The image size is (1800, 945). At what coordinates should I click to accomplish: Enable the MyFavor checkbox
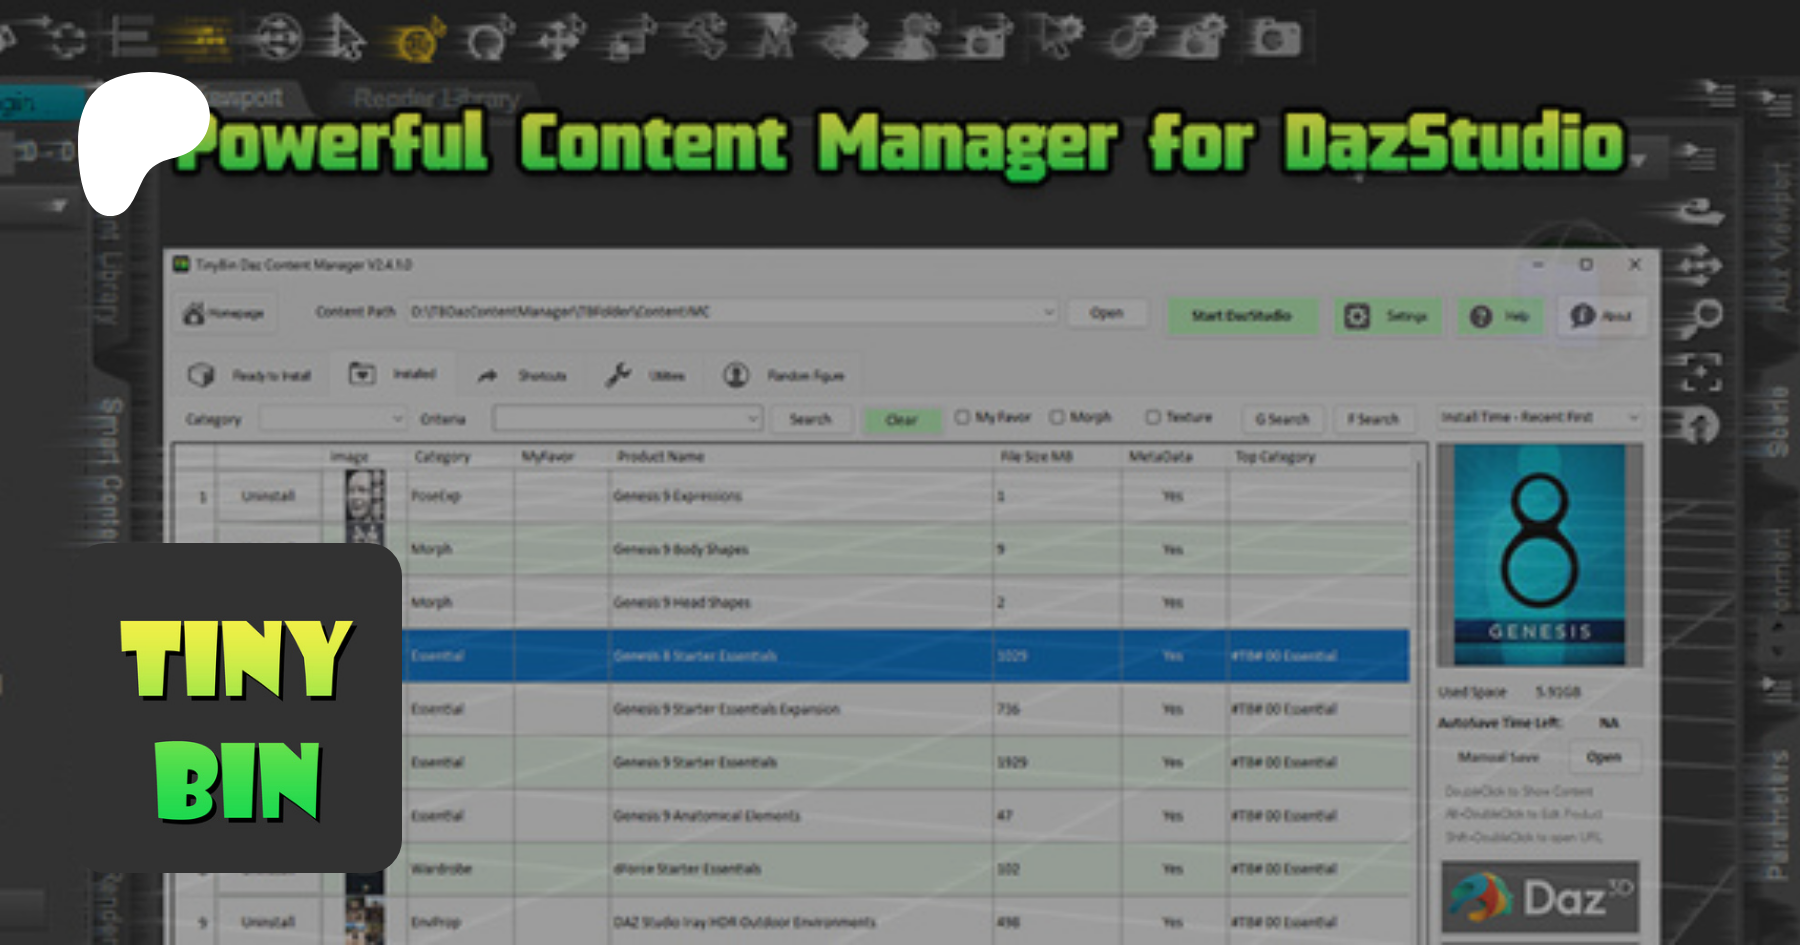point(962,417)
